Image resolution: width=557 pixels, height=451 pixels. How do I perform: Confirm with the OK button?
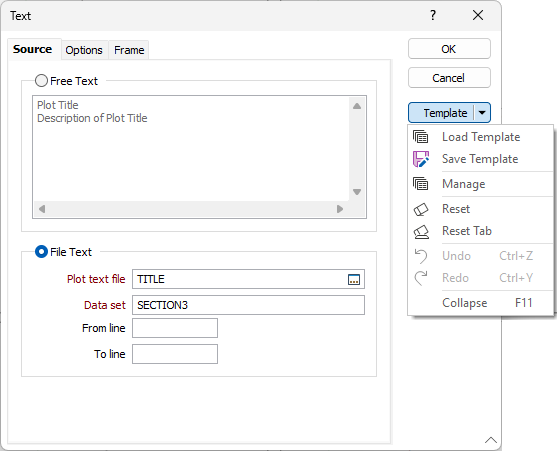[x=449, y=49]
